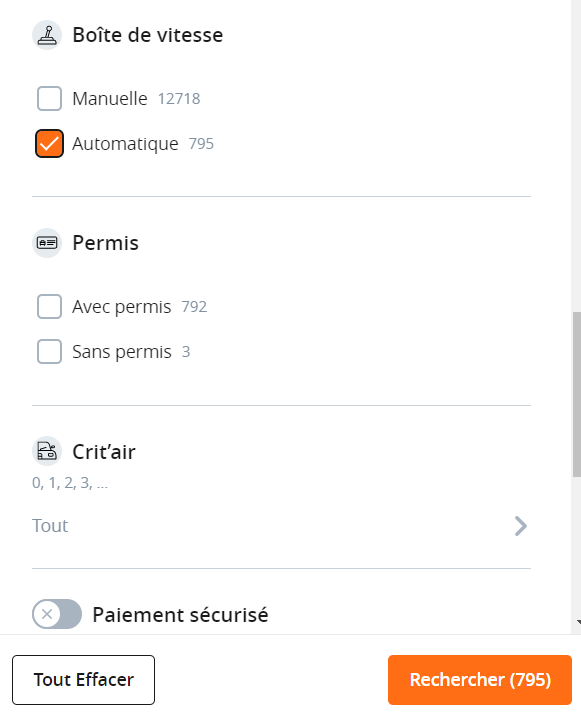Uncheck the Automatique checkbox
This screenshot has width=581, height=714.
[49, 143]
